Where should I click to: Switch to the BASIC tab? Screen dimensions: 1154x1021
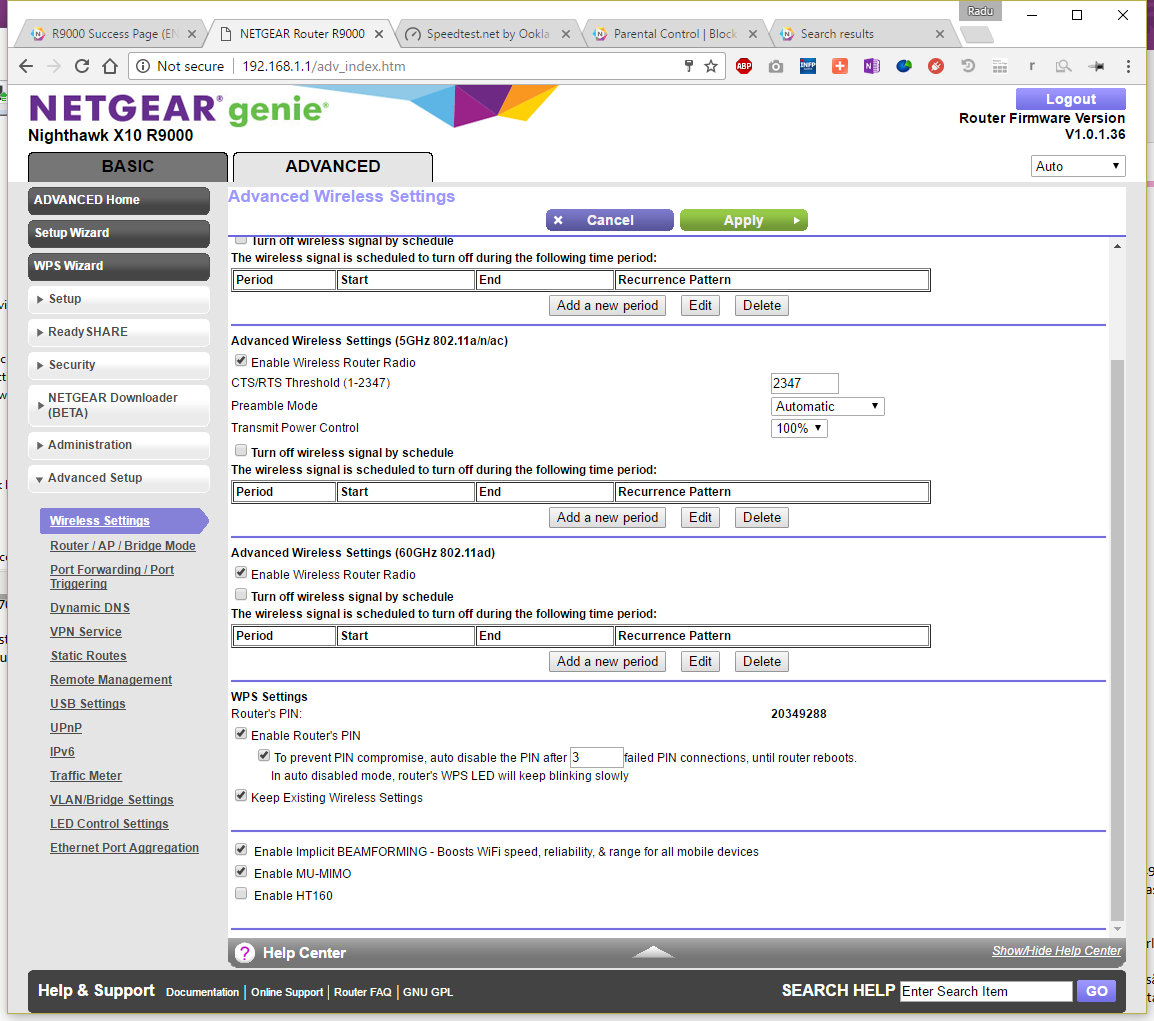coord(128,167)
